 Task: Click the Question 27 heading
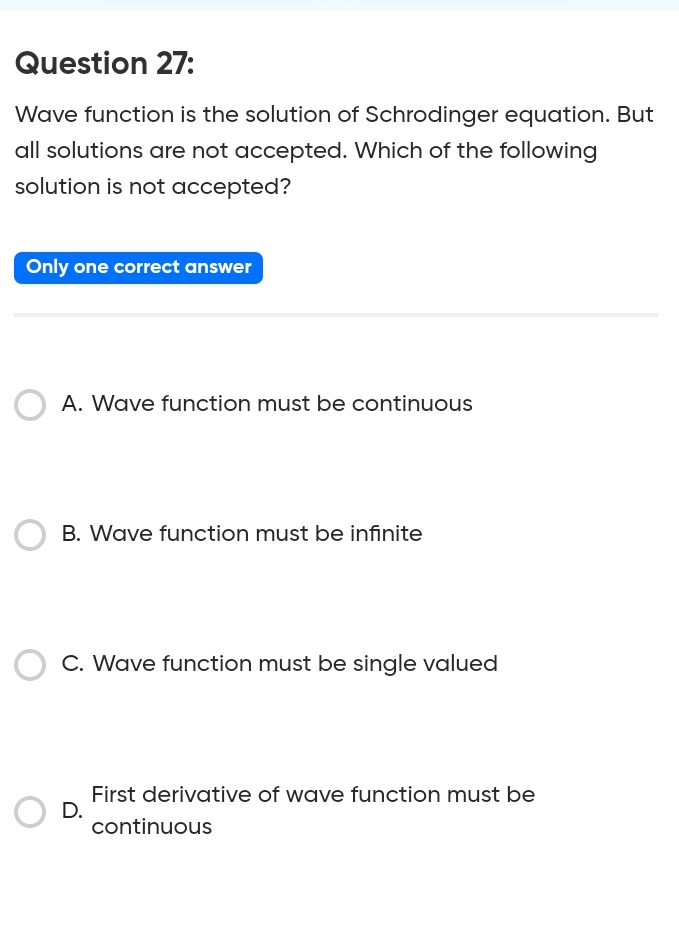pyautogui.click(x=104, y=63)
